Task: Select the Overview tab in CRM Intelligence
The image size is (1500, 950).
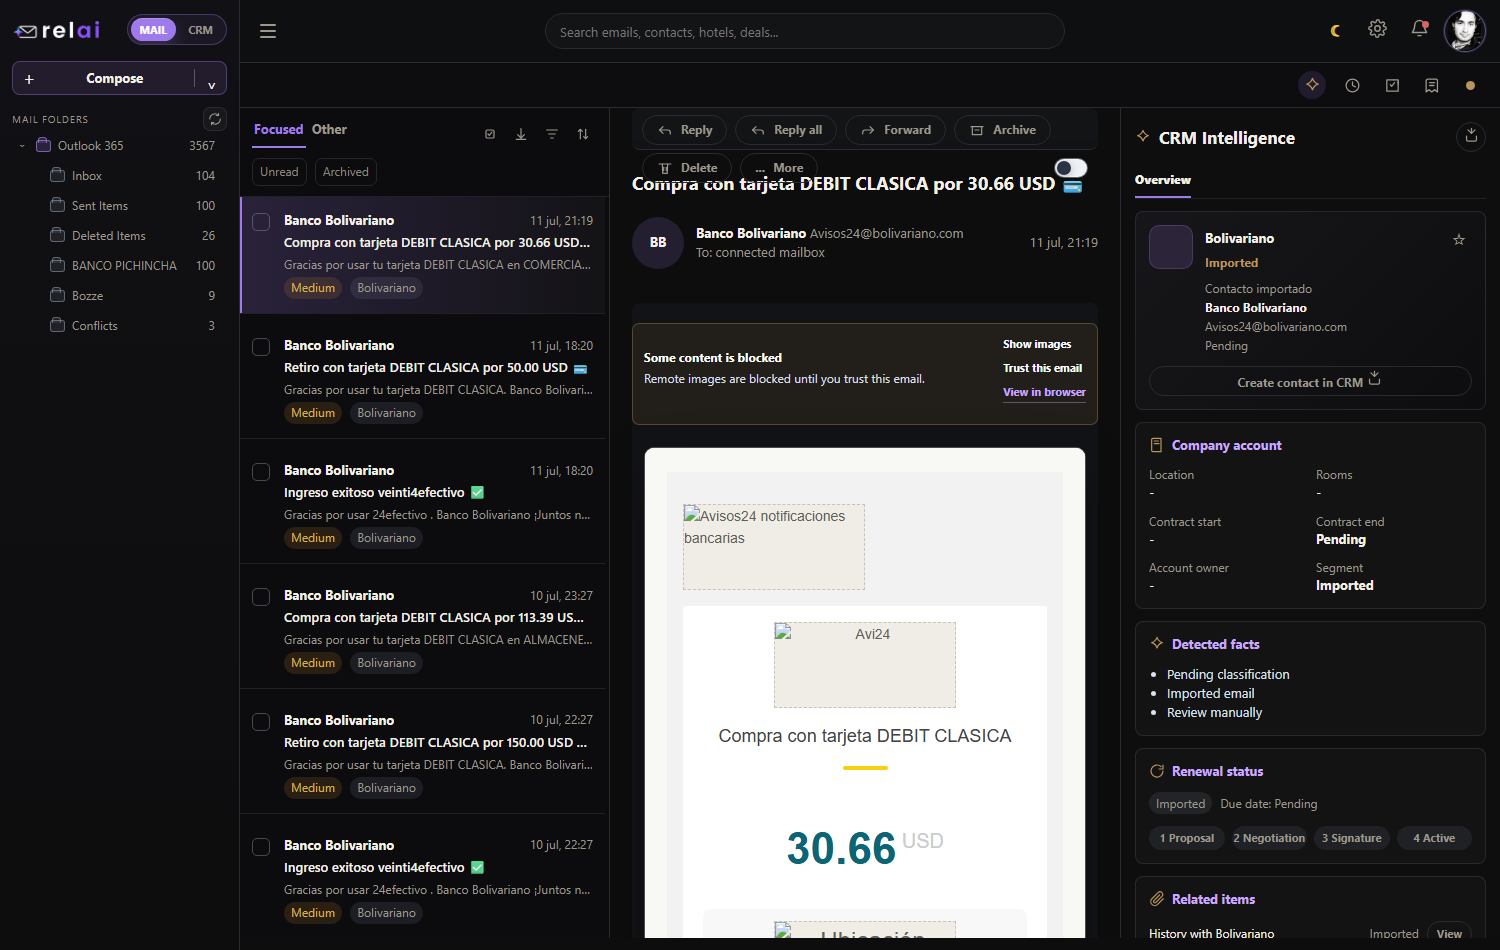Action: point(1163,180)
